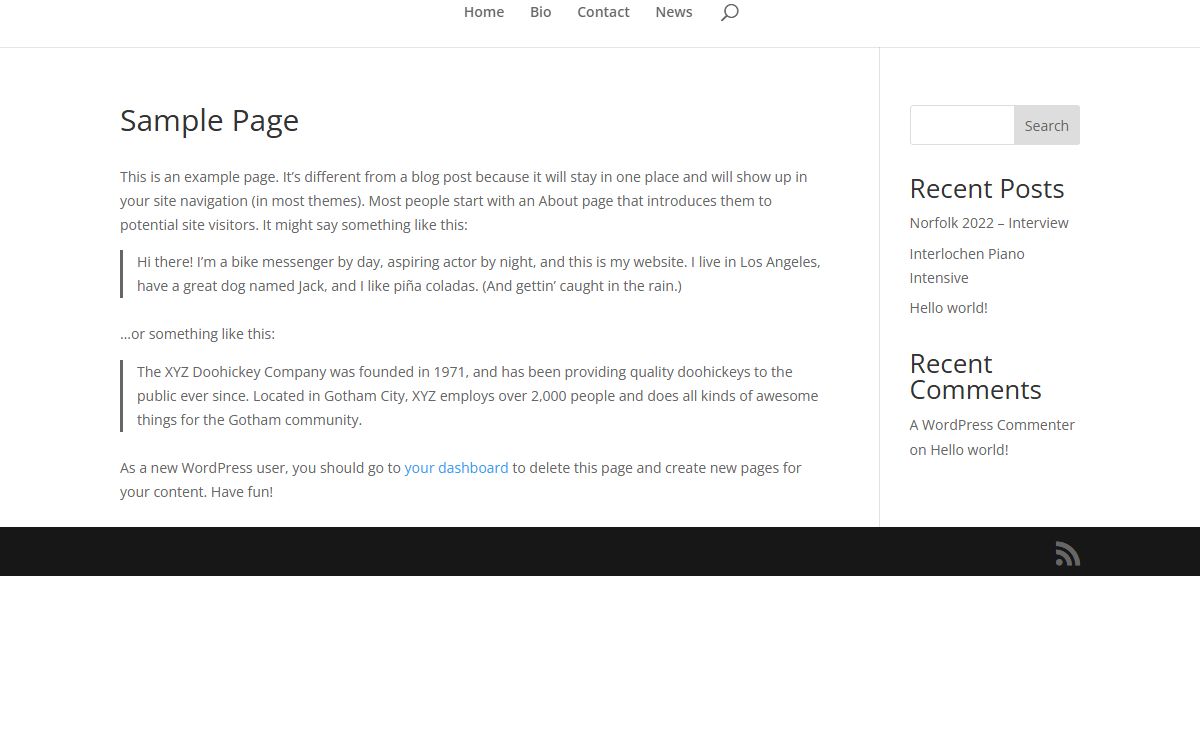
Task: Open the Bio page from navigation
Action: point(540,12)
